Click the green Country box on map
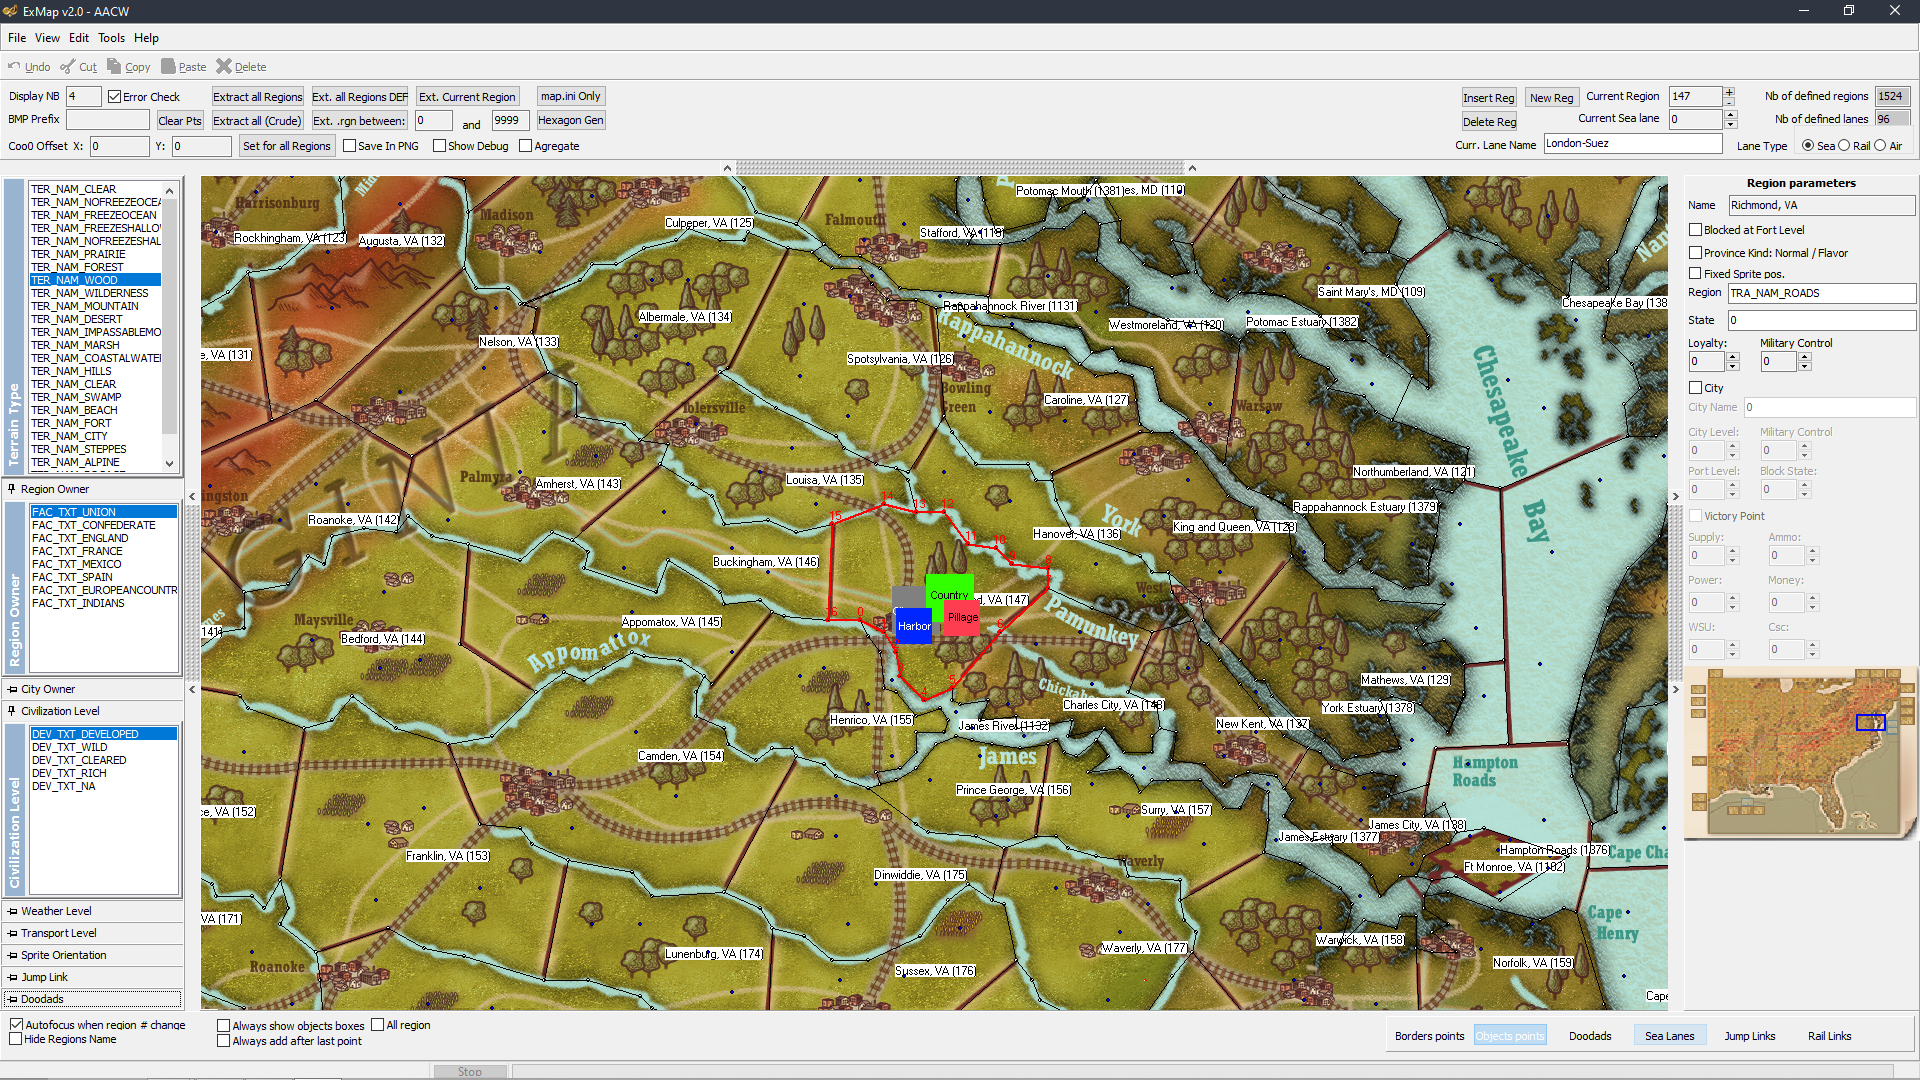Image resolution: width=1920 pixels, height=1080 pixels. [x=948, y=586]
